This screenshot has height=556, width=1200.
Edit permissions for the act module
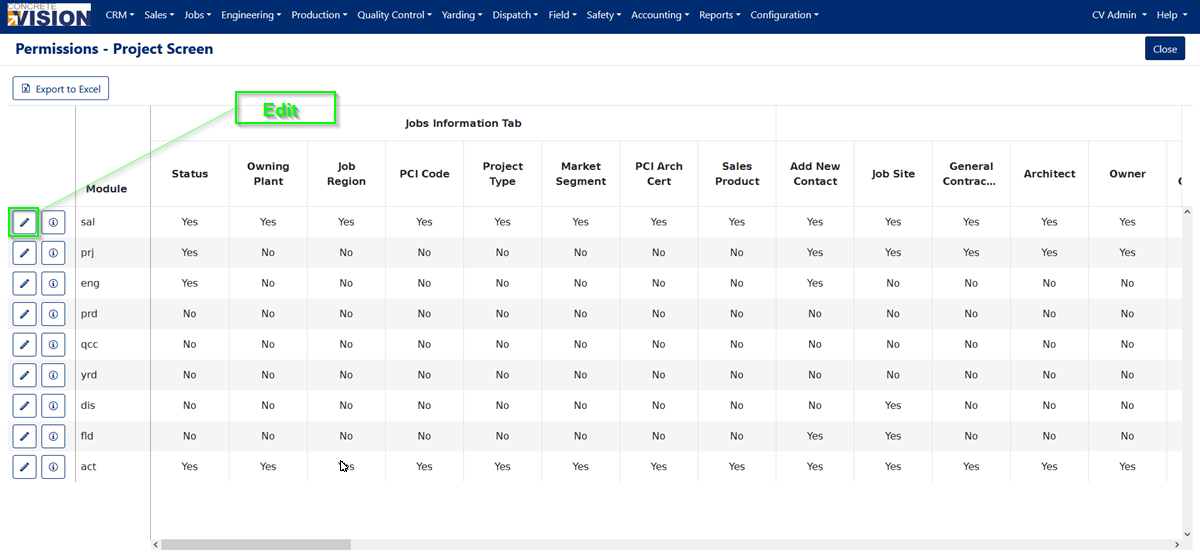pos(25,466)
